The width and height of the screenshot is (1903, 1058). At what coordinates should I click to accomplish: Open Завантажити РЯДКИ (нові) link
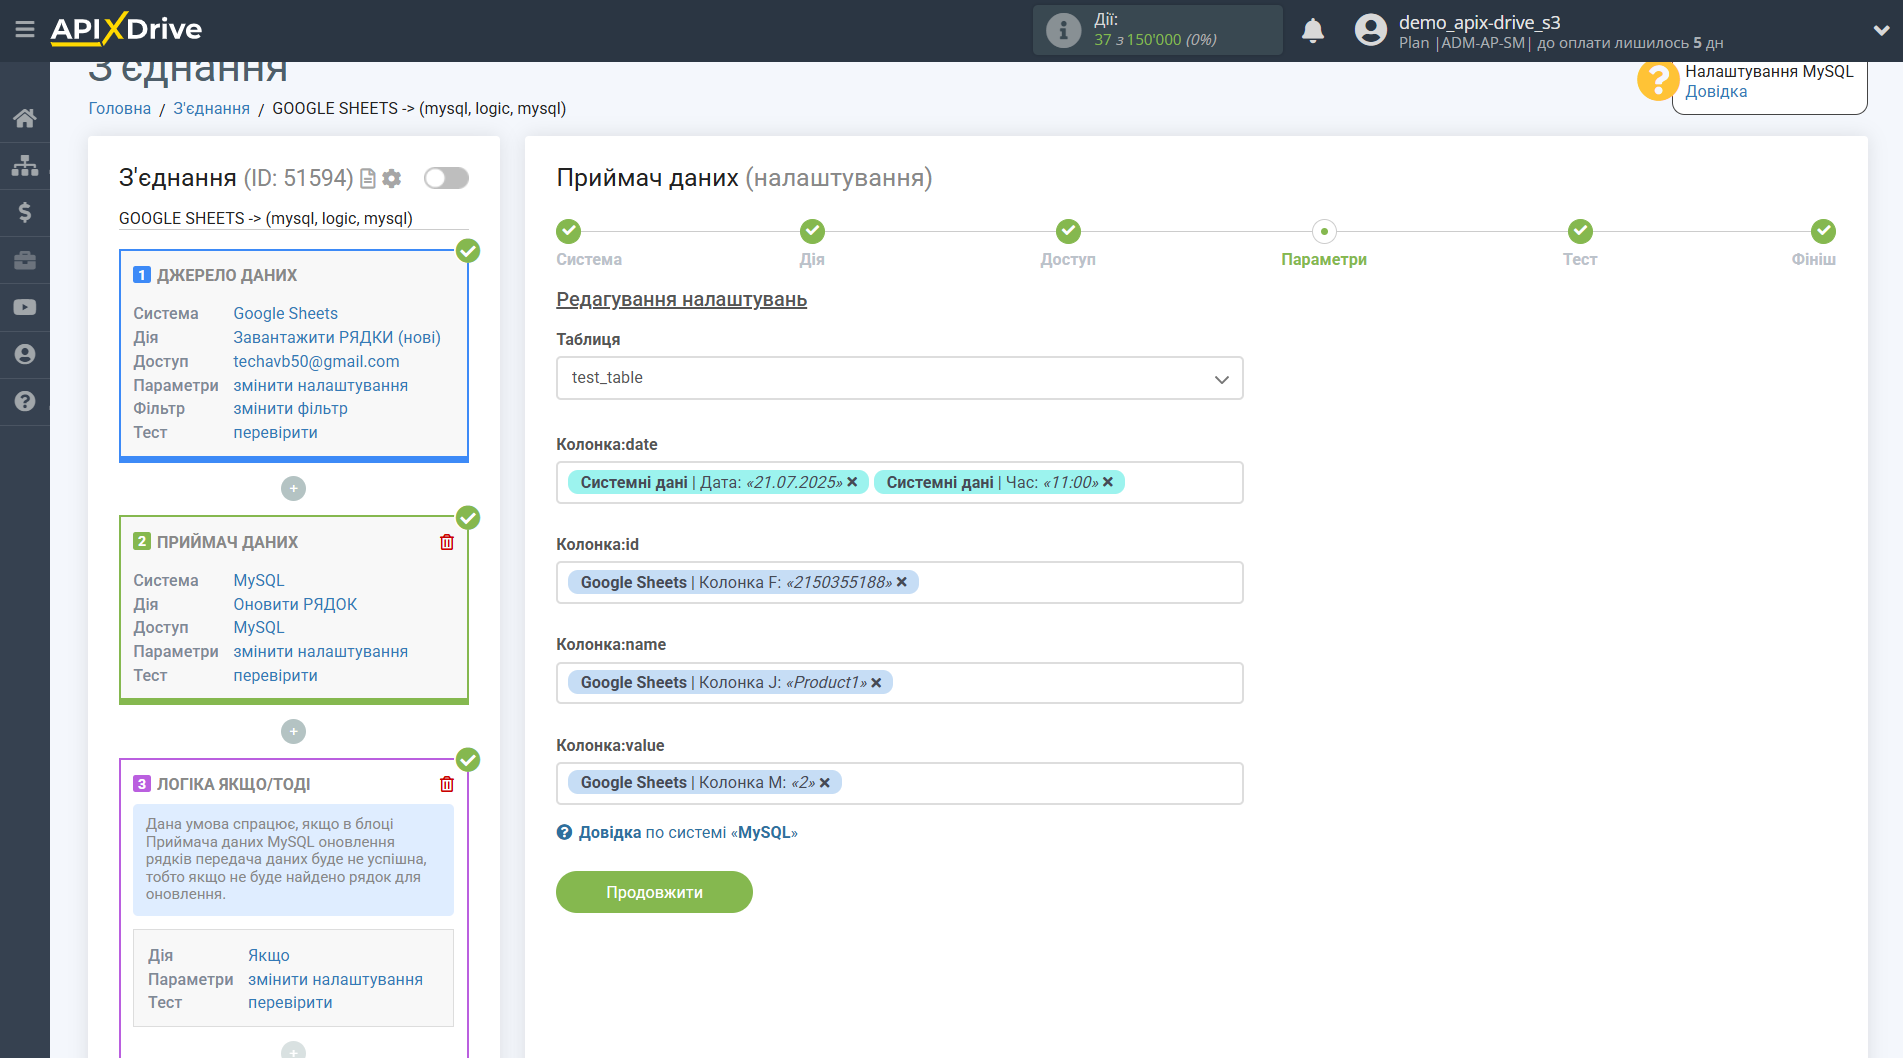[337, 337]
